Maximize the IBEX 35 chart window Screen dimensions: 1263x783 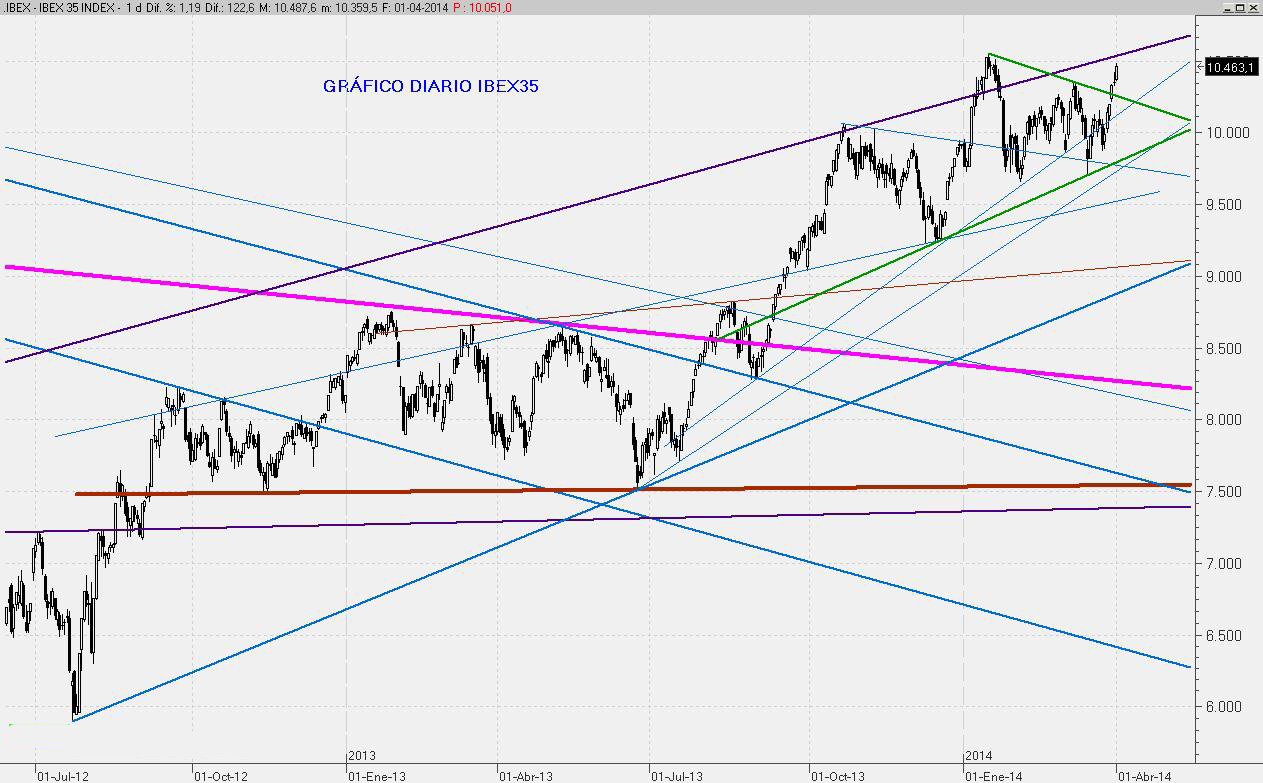(x=1239, y=7)
